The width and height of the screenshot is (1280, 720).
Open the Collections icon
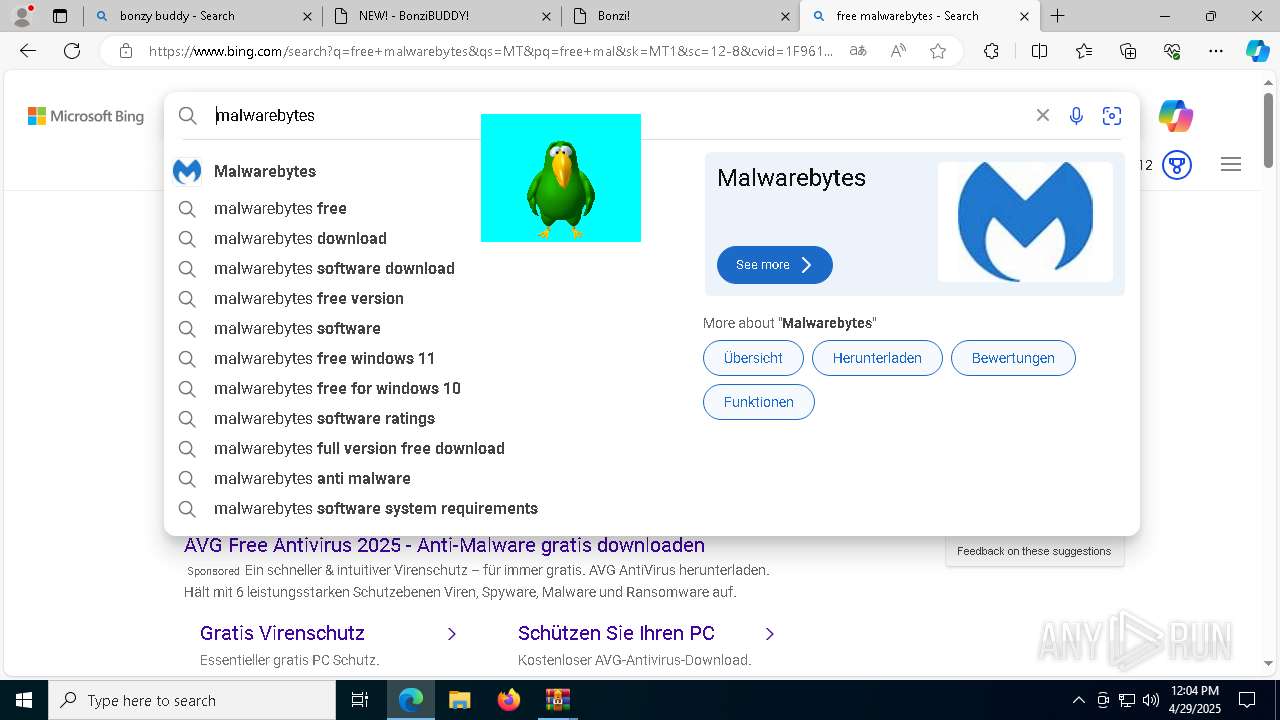point(1128,51)
